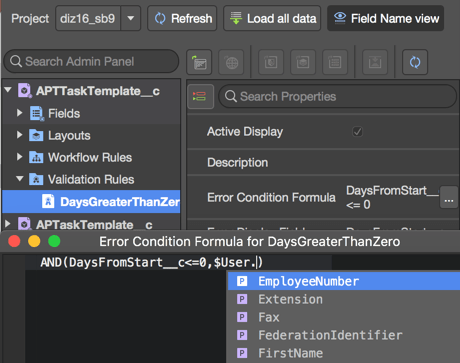Click the Validation Rules folder icon
Viewport: 460px width, 363px height.
click(36, 179)
